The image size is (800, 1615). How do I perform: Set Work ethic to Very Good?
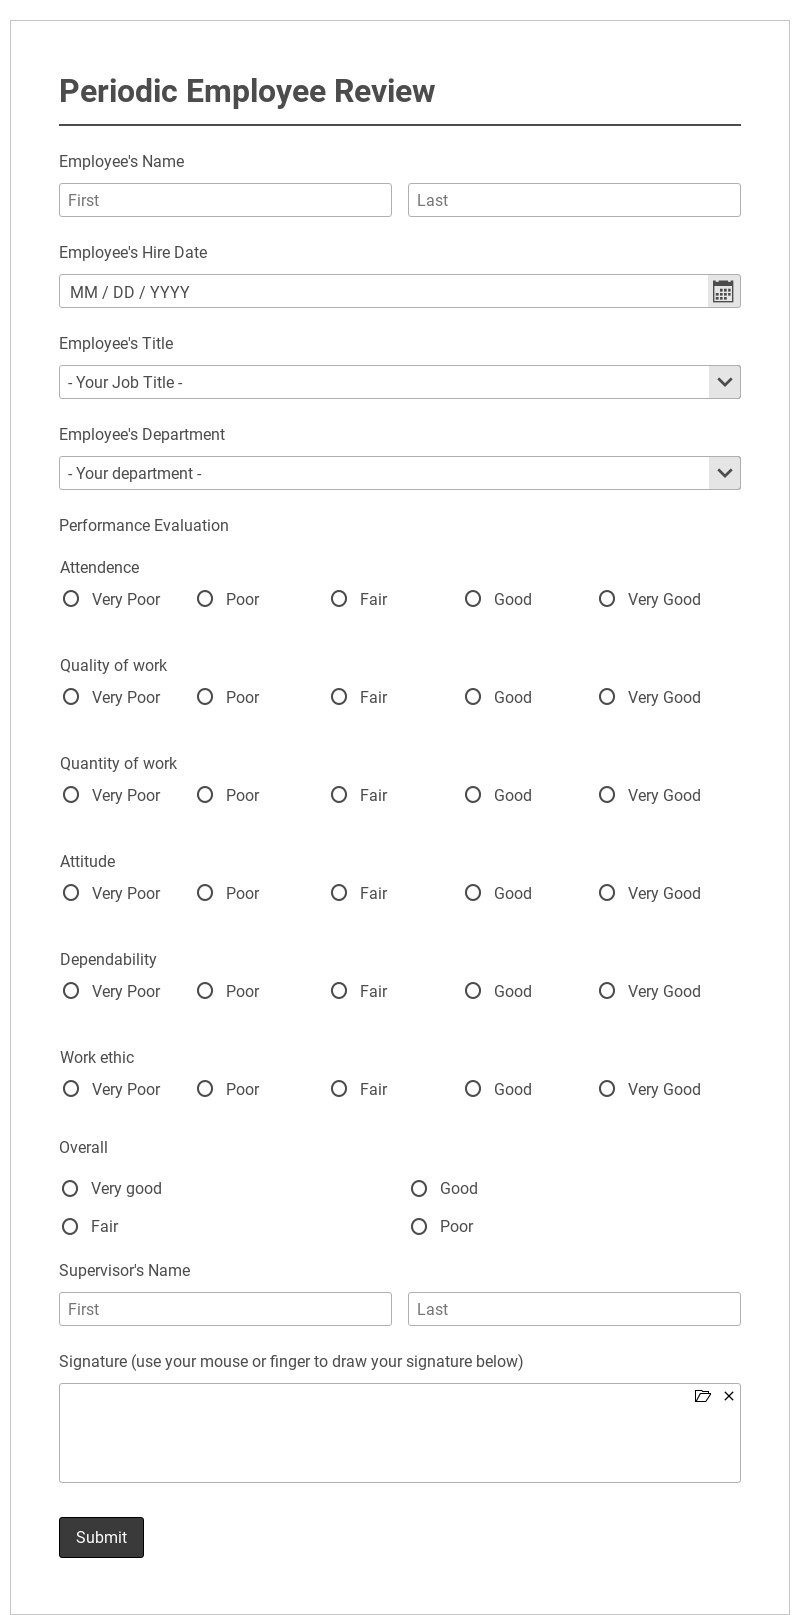click(x=607, y=1089)
